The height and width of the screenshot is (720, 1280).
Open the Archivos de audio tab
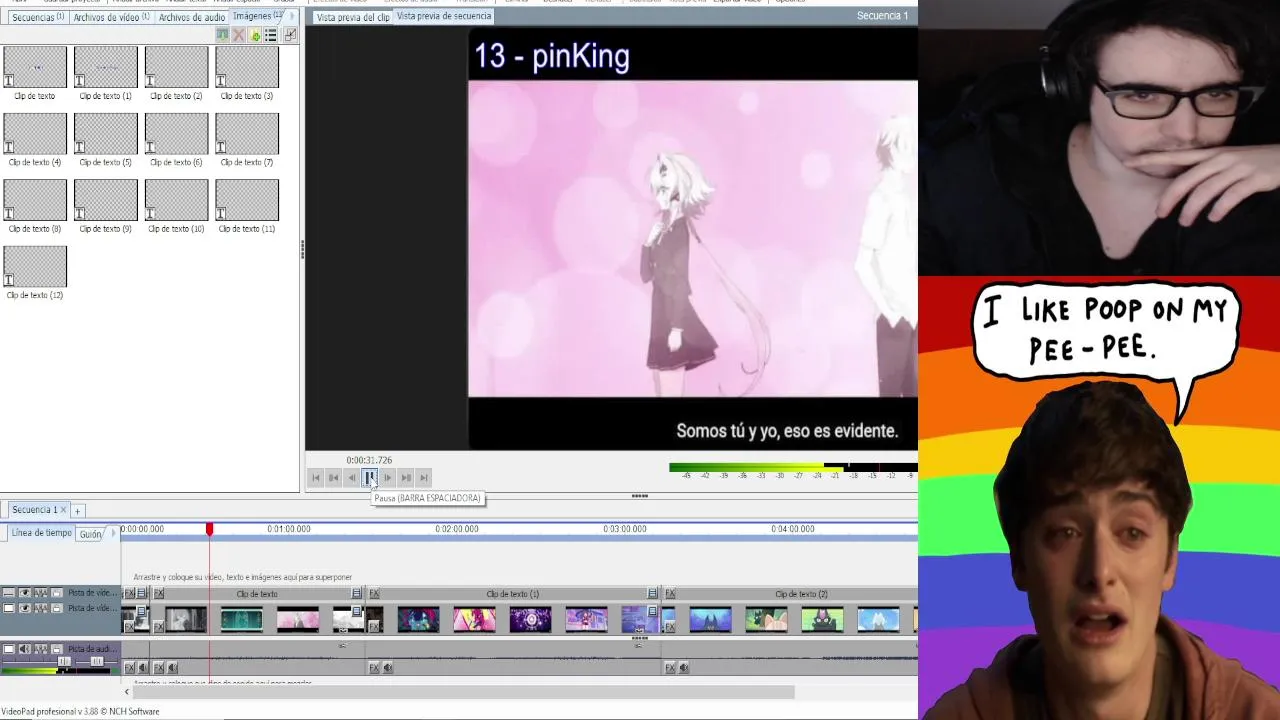[x=191, y=17]
